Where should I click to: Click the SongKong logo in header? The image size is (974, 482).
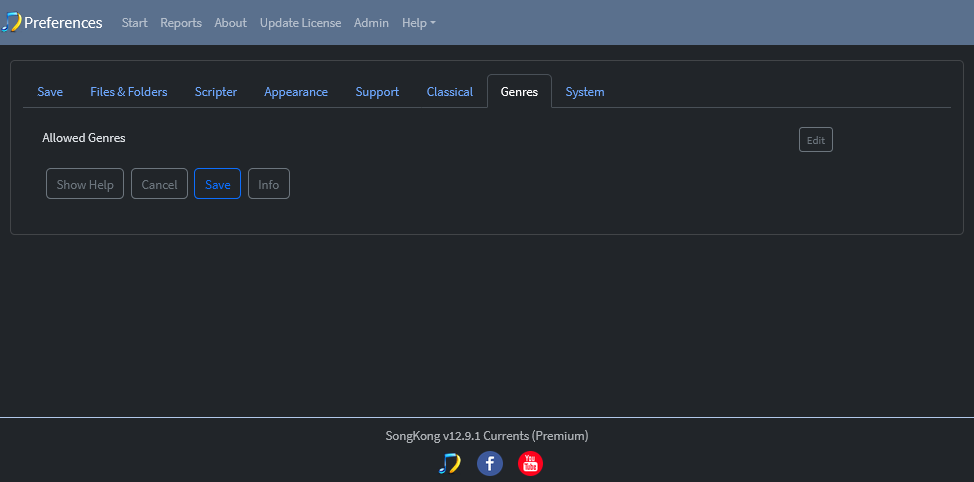pos(11,22)
